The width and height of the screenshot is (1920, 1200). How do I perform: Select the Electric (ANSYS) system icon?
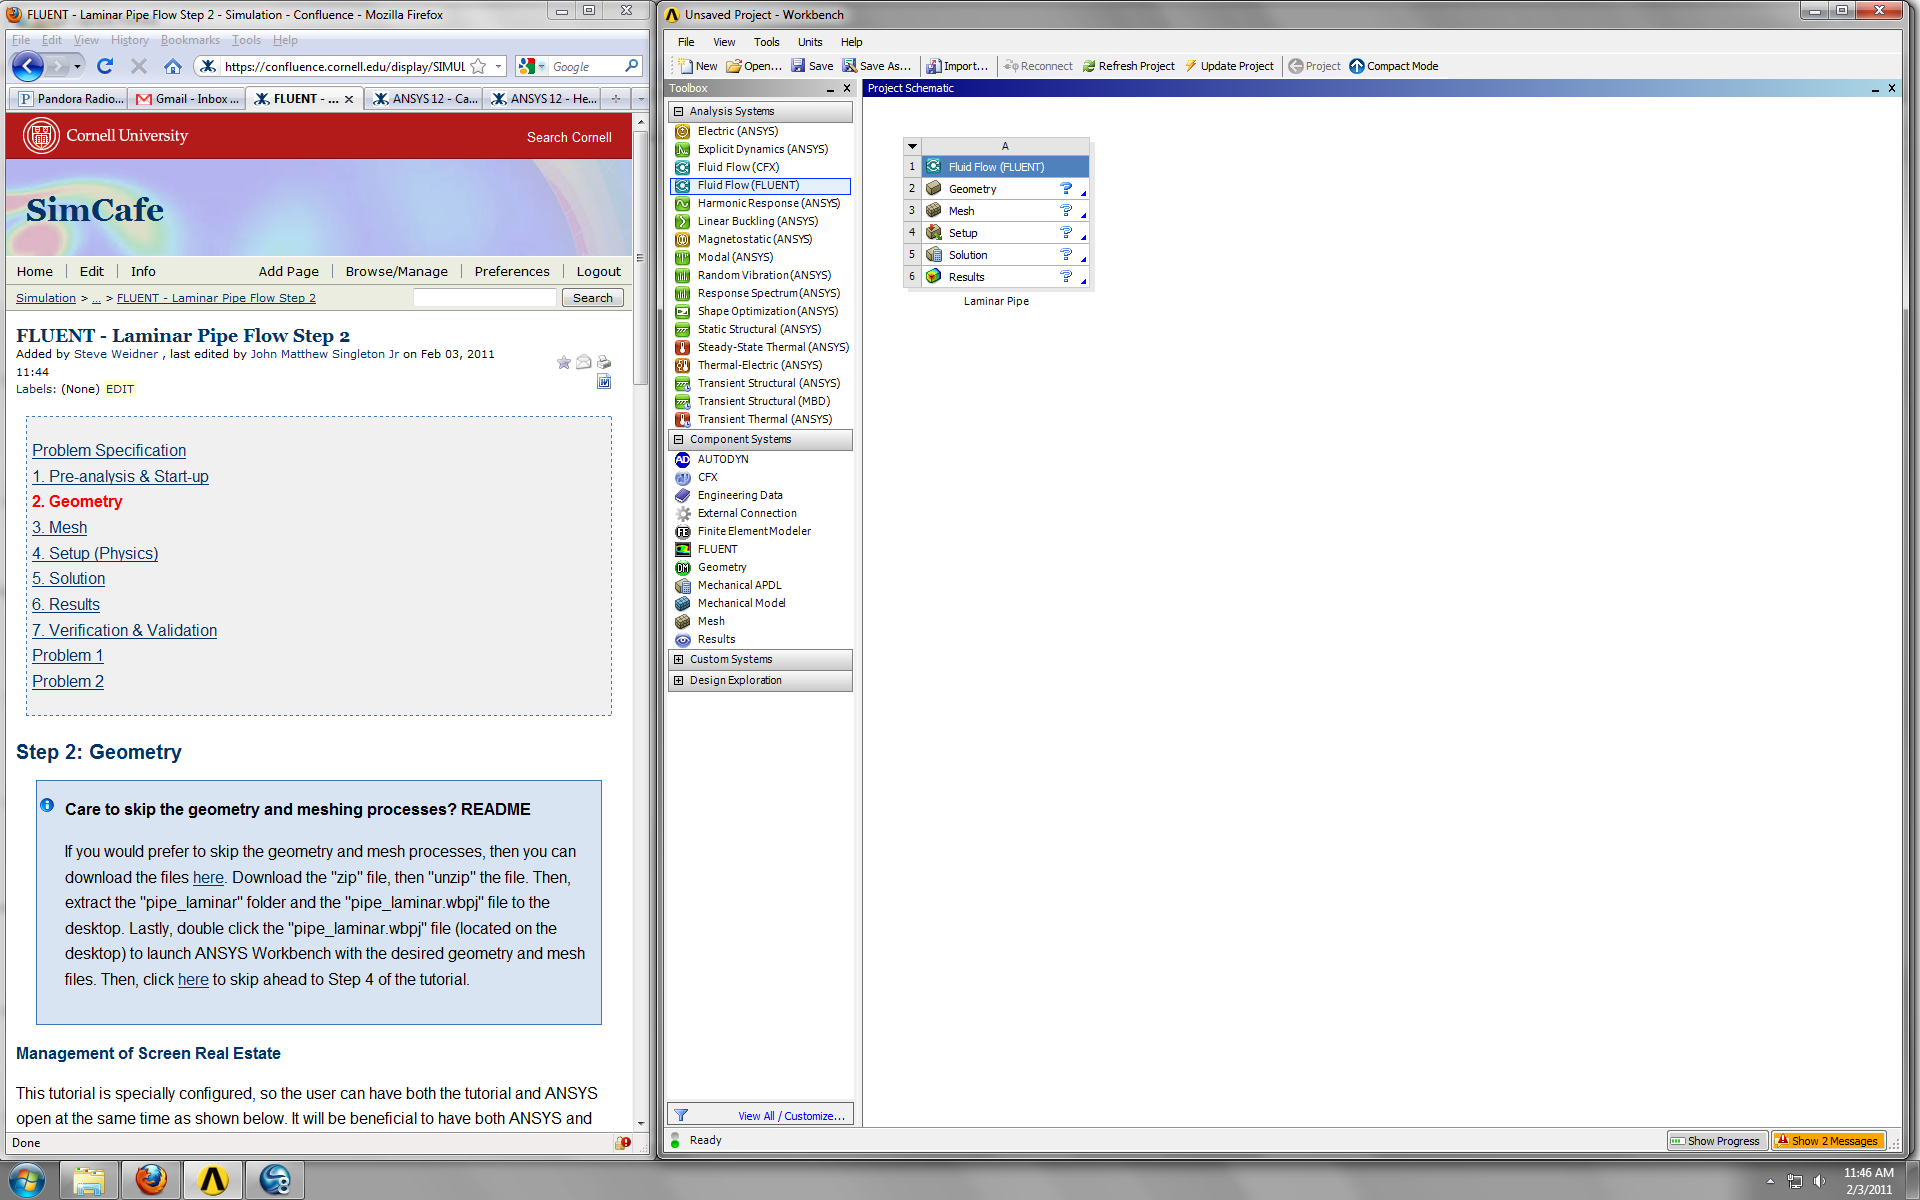point(683,131)
